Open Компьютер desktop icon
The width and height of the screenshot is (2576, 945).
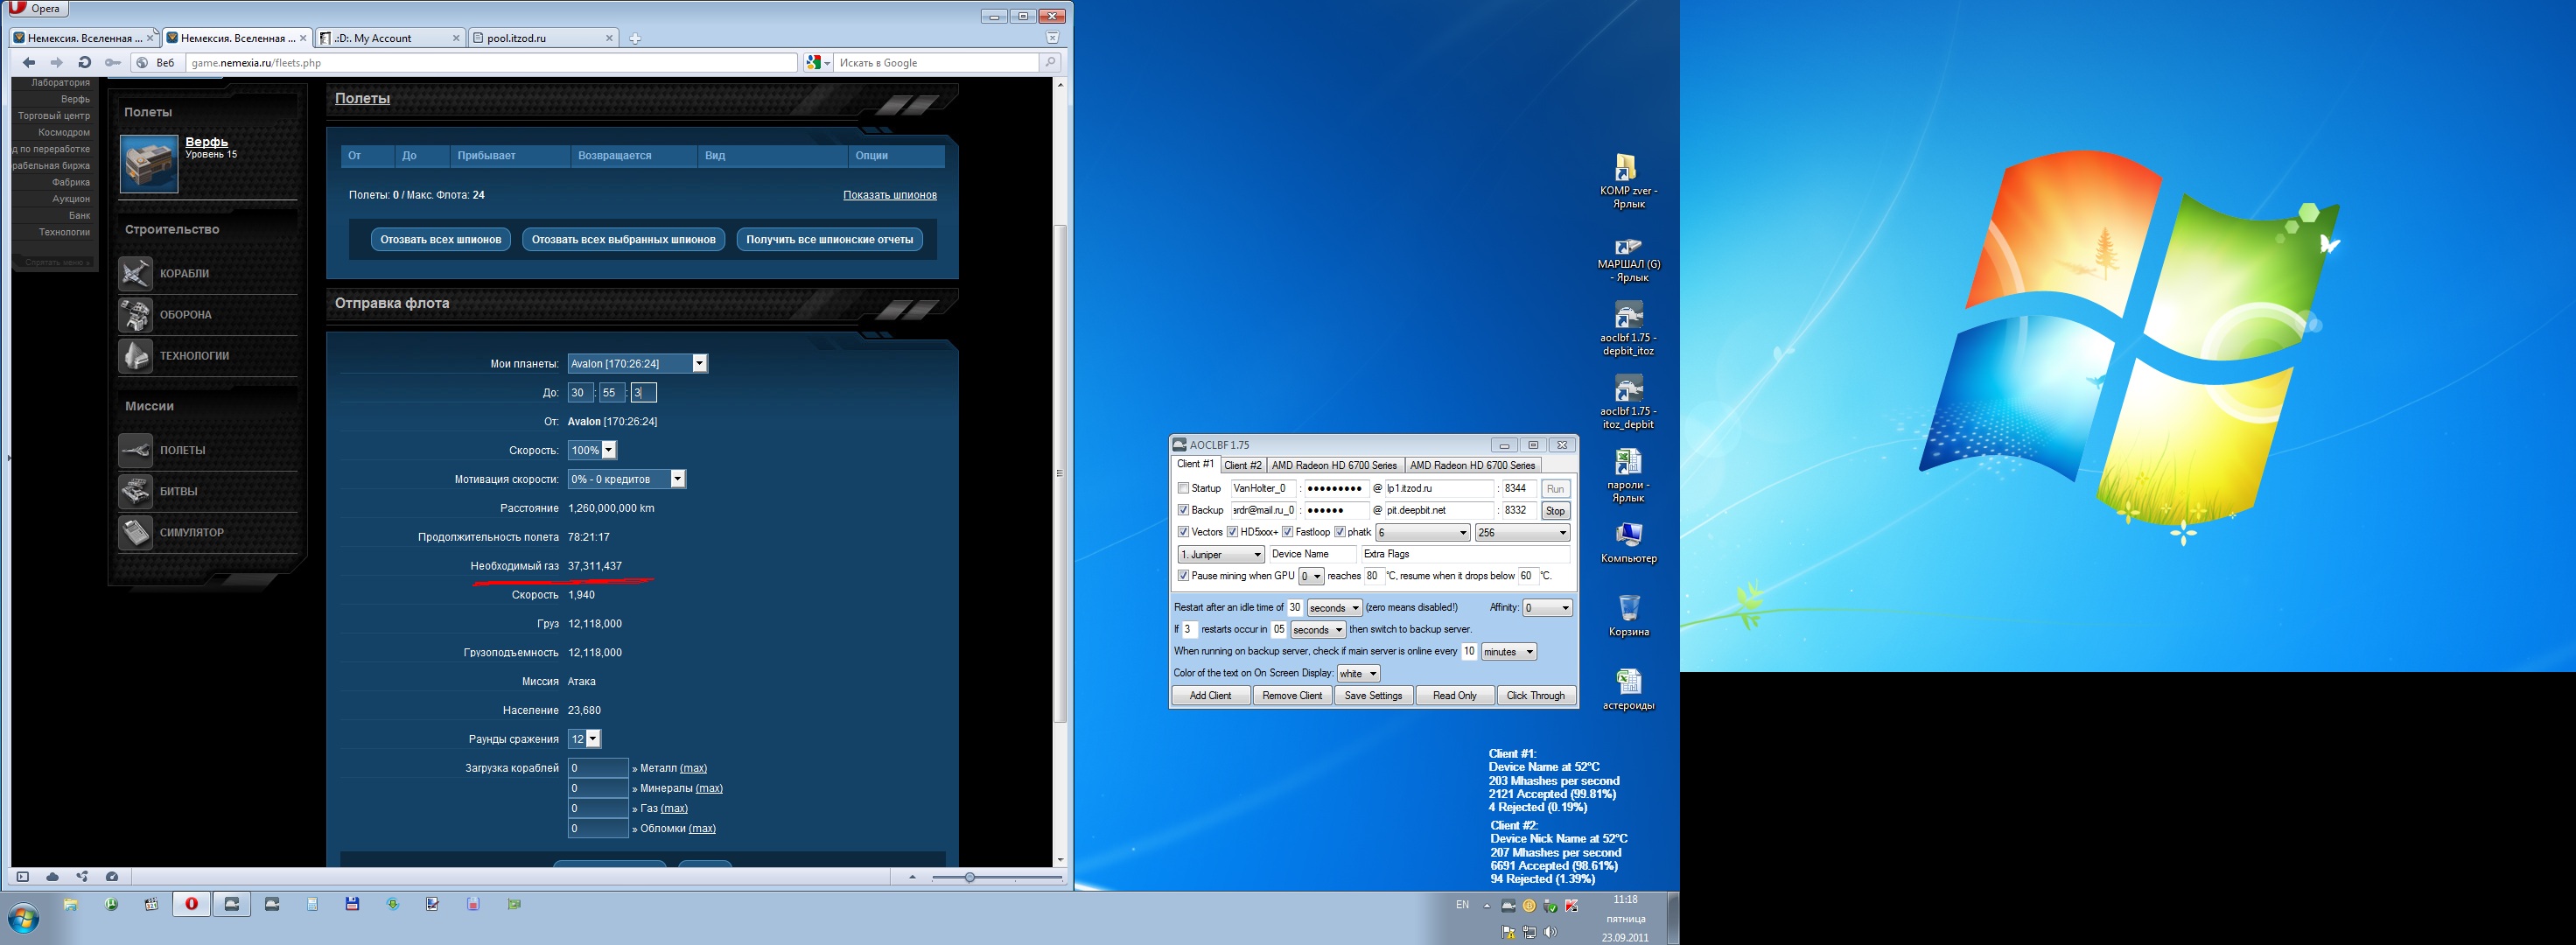(x=1628, y=543)
